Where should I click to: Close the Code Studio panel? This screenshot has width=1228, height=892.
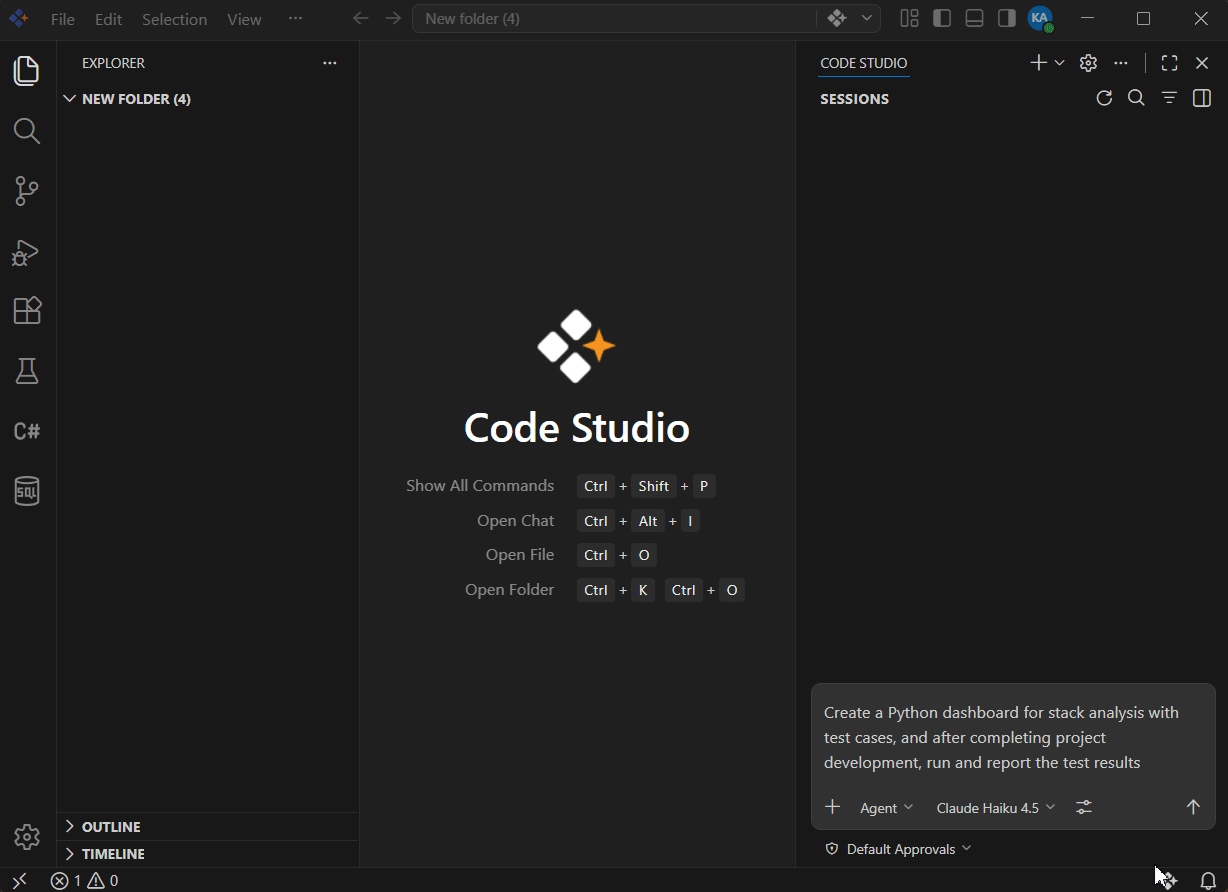click(x=1202, y=63)
